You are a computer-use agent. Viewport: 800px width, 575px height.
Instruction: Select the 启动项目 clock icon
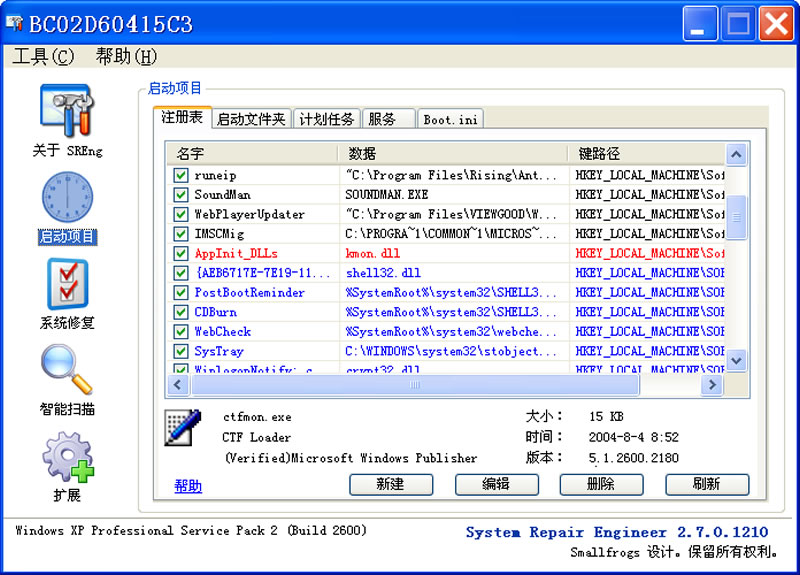[67, 197]
